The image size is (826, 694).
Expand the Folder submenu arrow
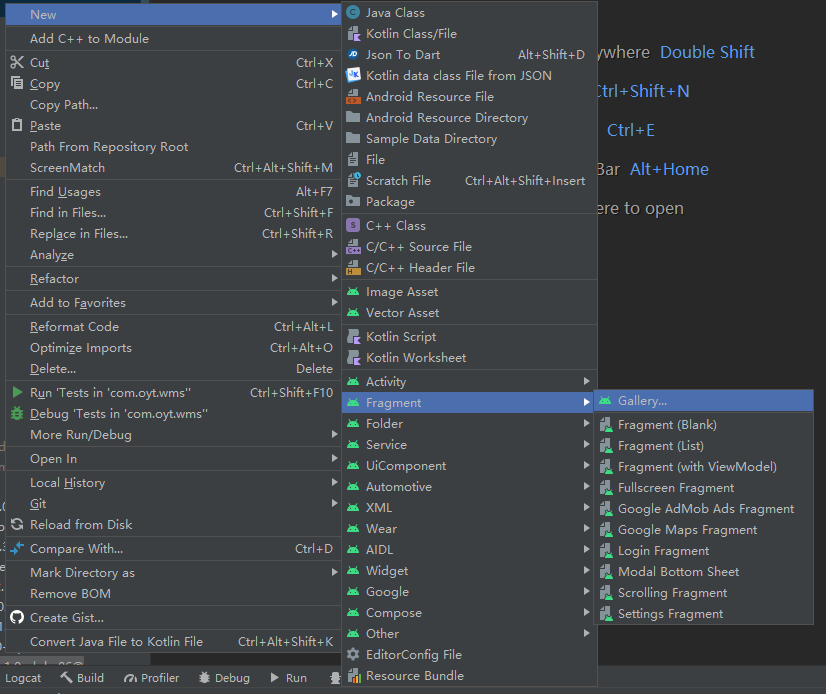click(x=586, y=423)
